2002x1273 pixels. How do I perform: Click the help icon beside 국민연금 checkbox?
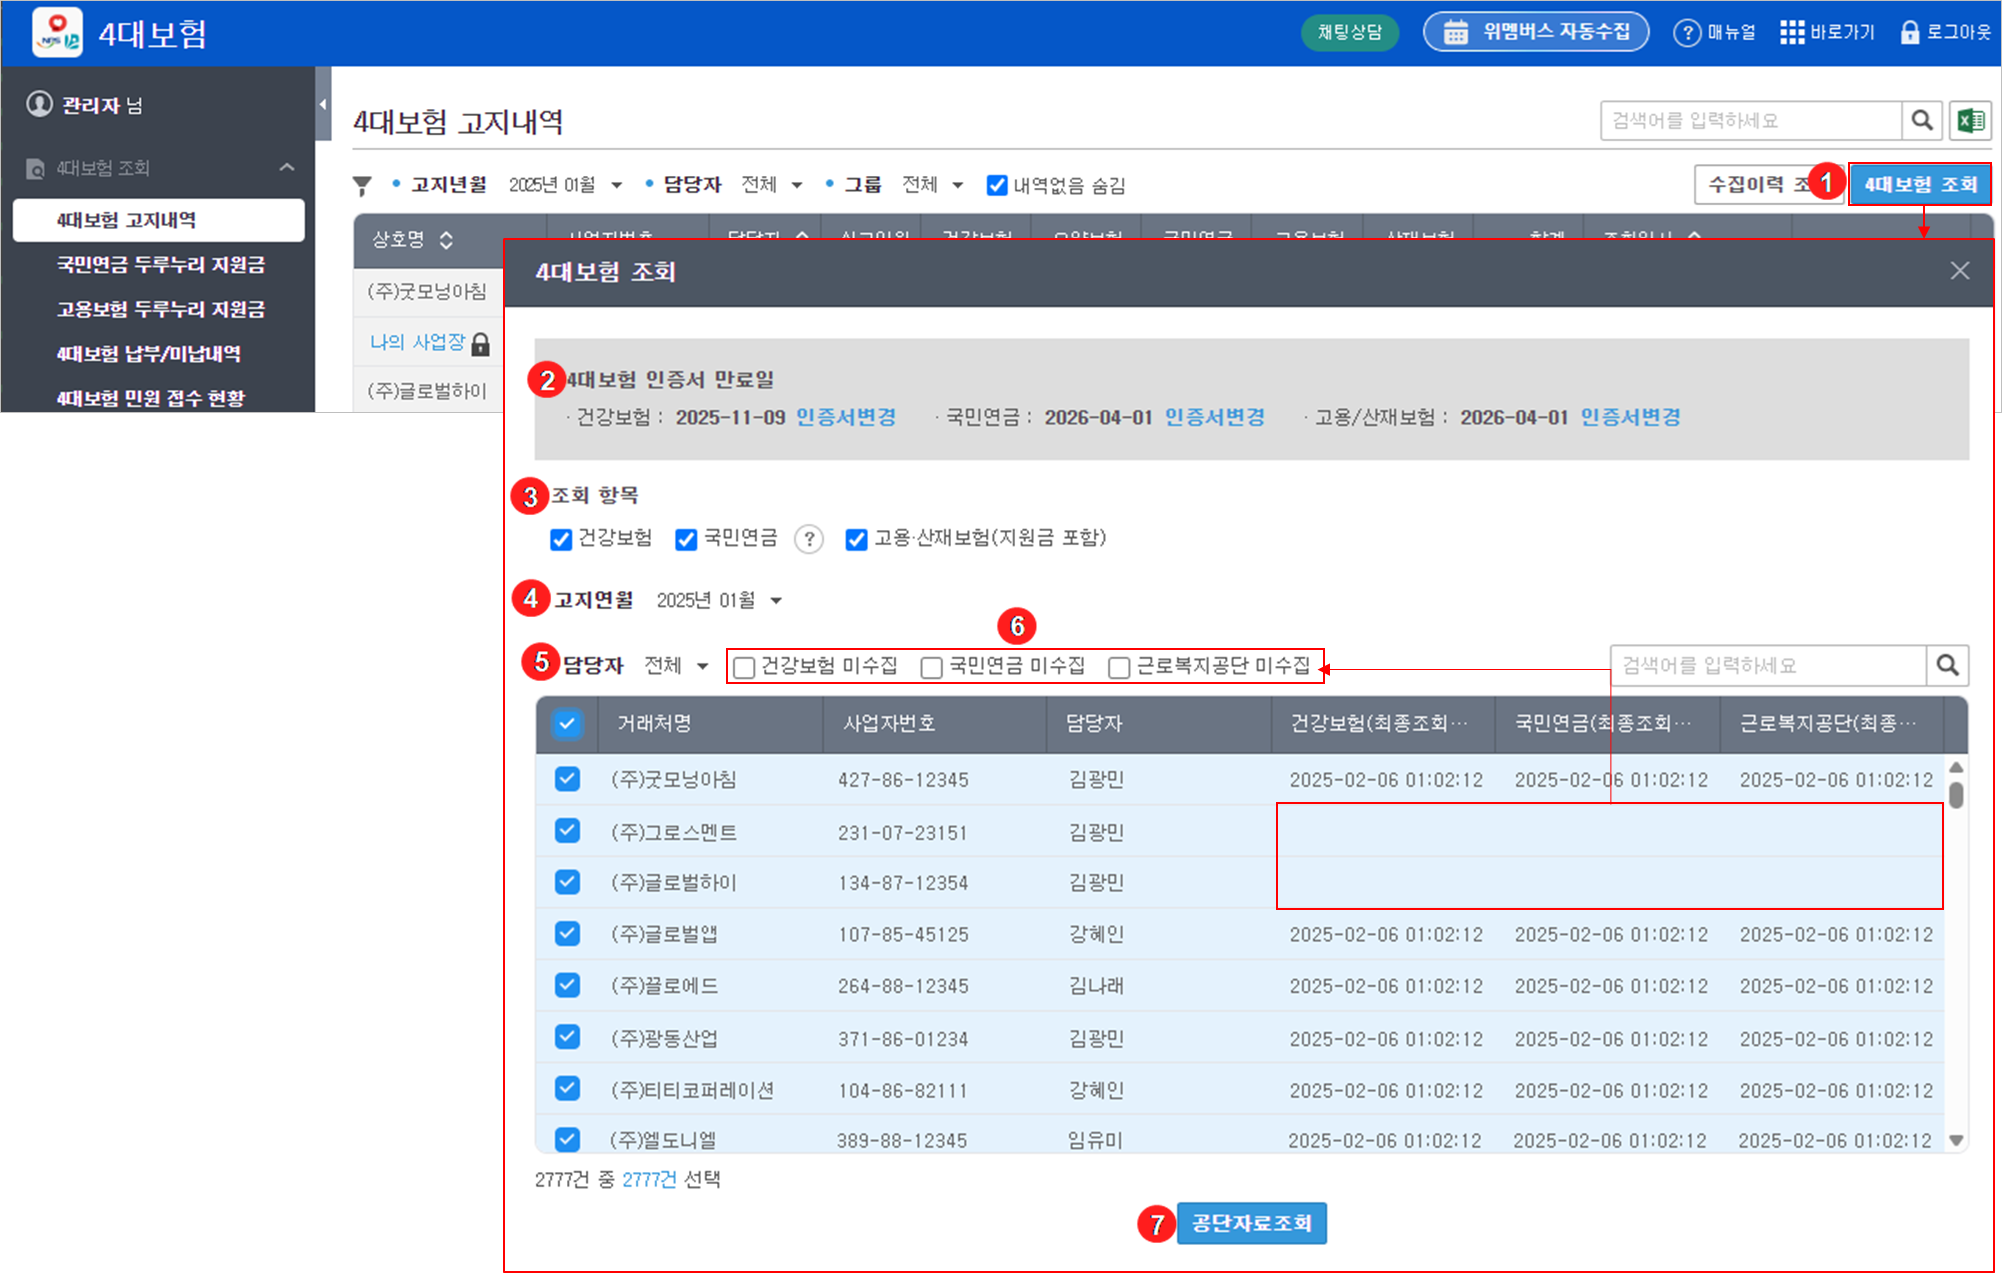pyautogui.click(x=808, y=540)
